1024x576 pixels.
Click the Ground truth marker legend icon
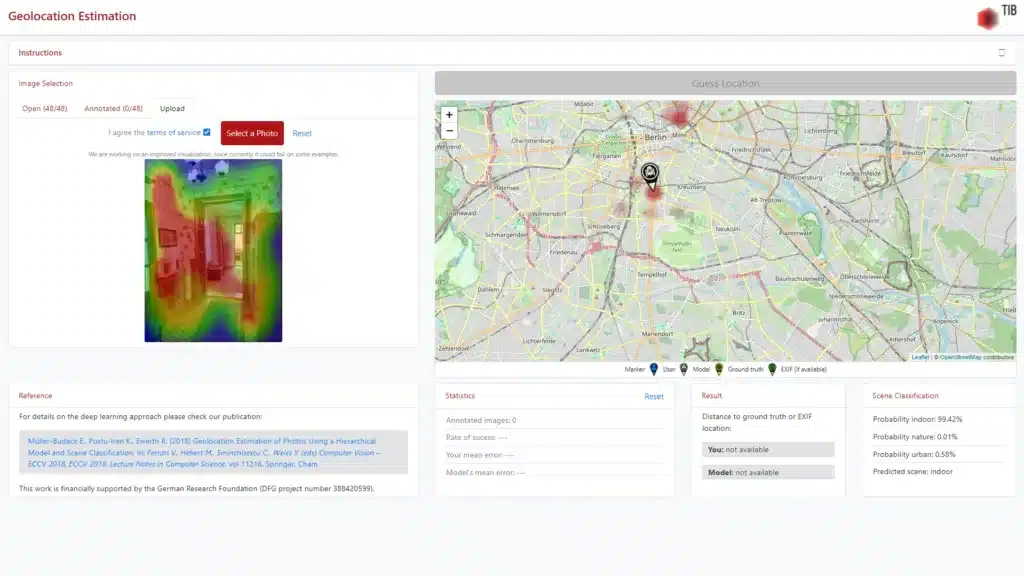719,370
